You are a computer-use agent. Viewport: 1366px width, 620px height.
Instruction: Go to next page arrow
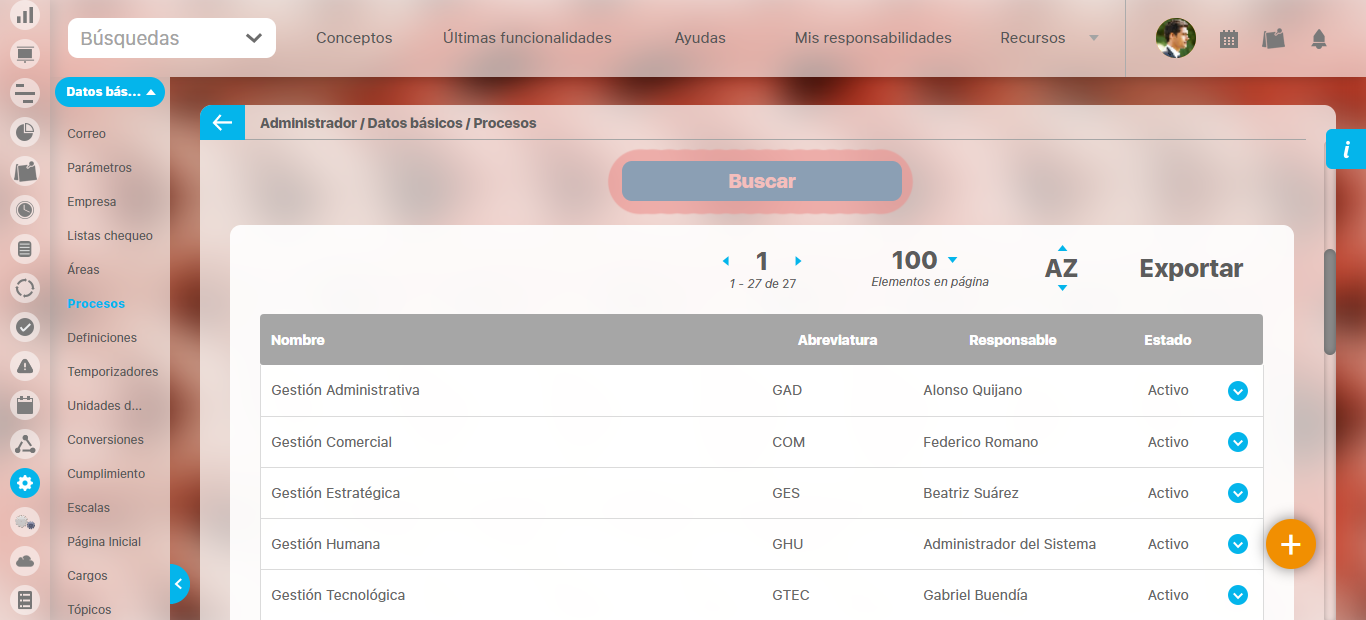tap(798, 261)
